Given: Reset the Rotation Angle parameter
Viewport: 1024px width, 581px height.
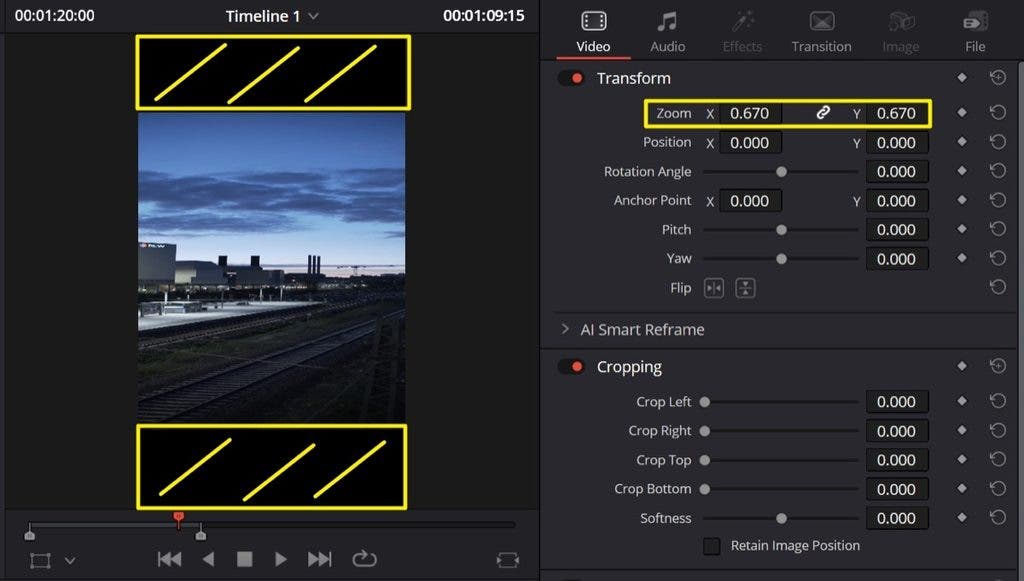Looking at the screenshot, I should (998, 171).
